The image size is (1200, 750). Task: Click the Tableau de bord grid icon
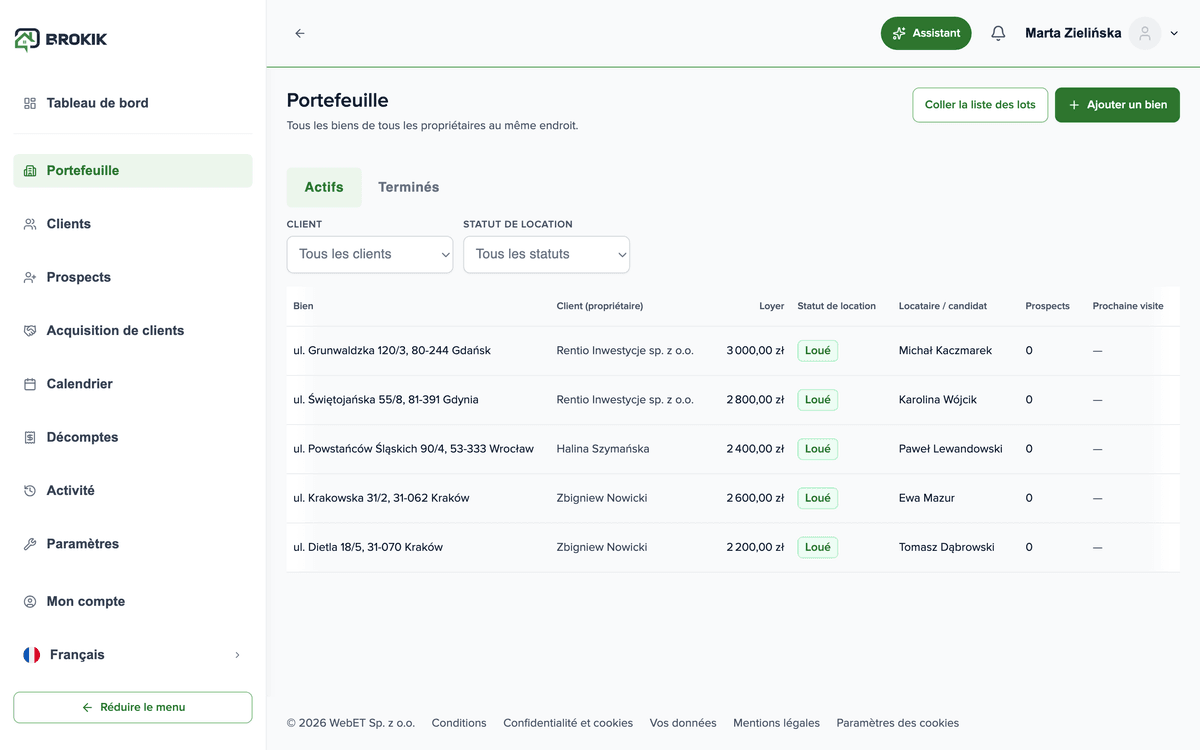[x=30, y=103]
